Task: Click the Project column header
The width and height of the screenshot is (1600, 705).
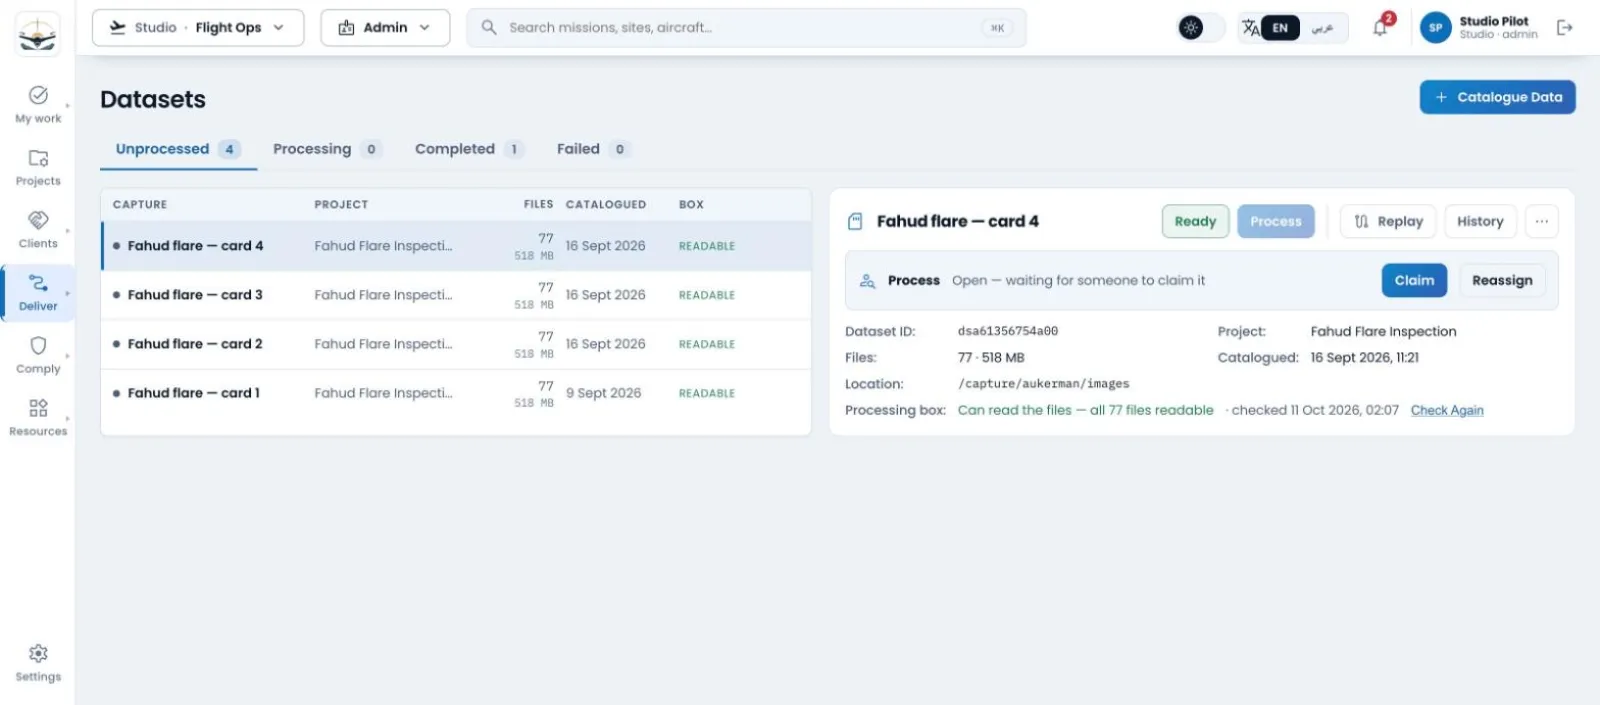Action: pos(341,204)
